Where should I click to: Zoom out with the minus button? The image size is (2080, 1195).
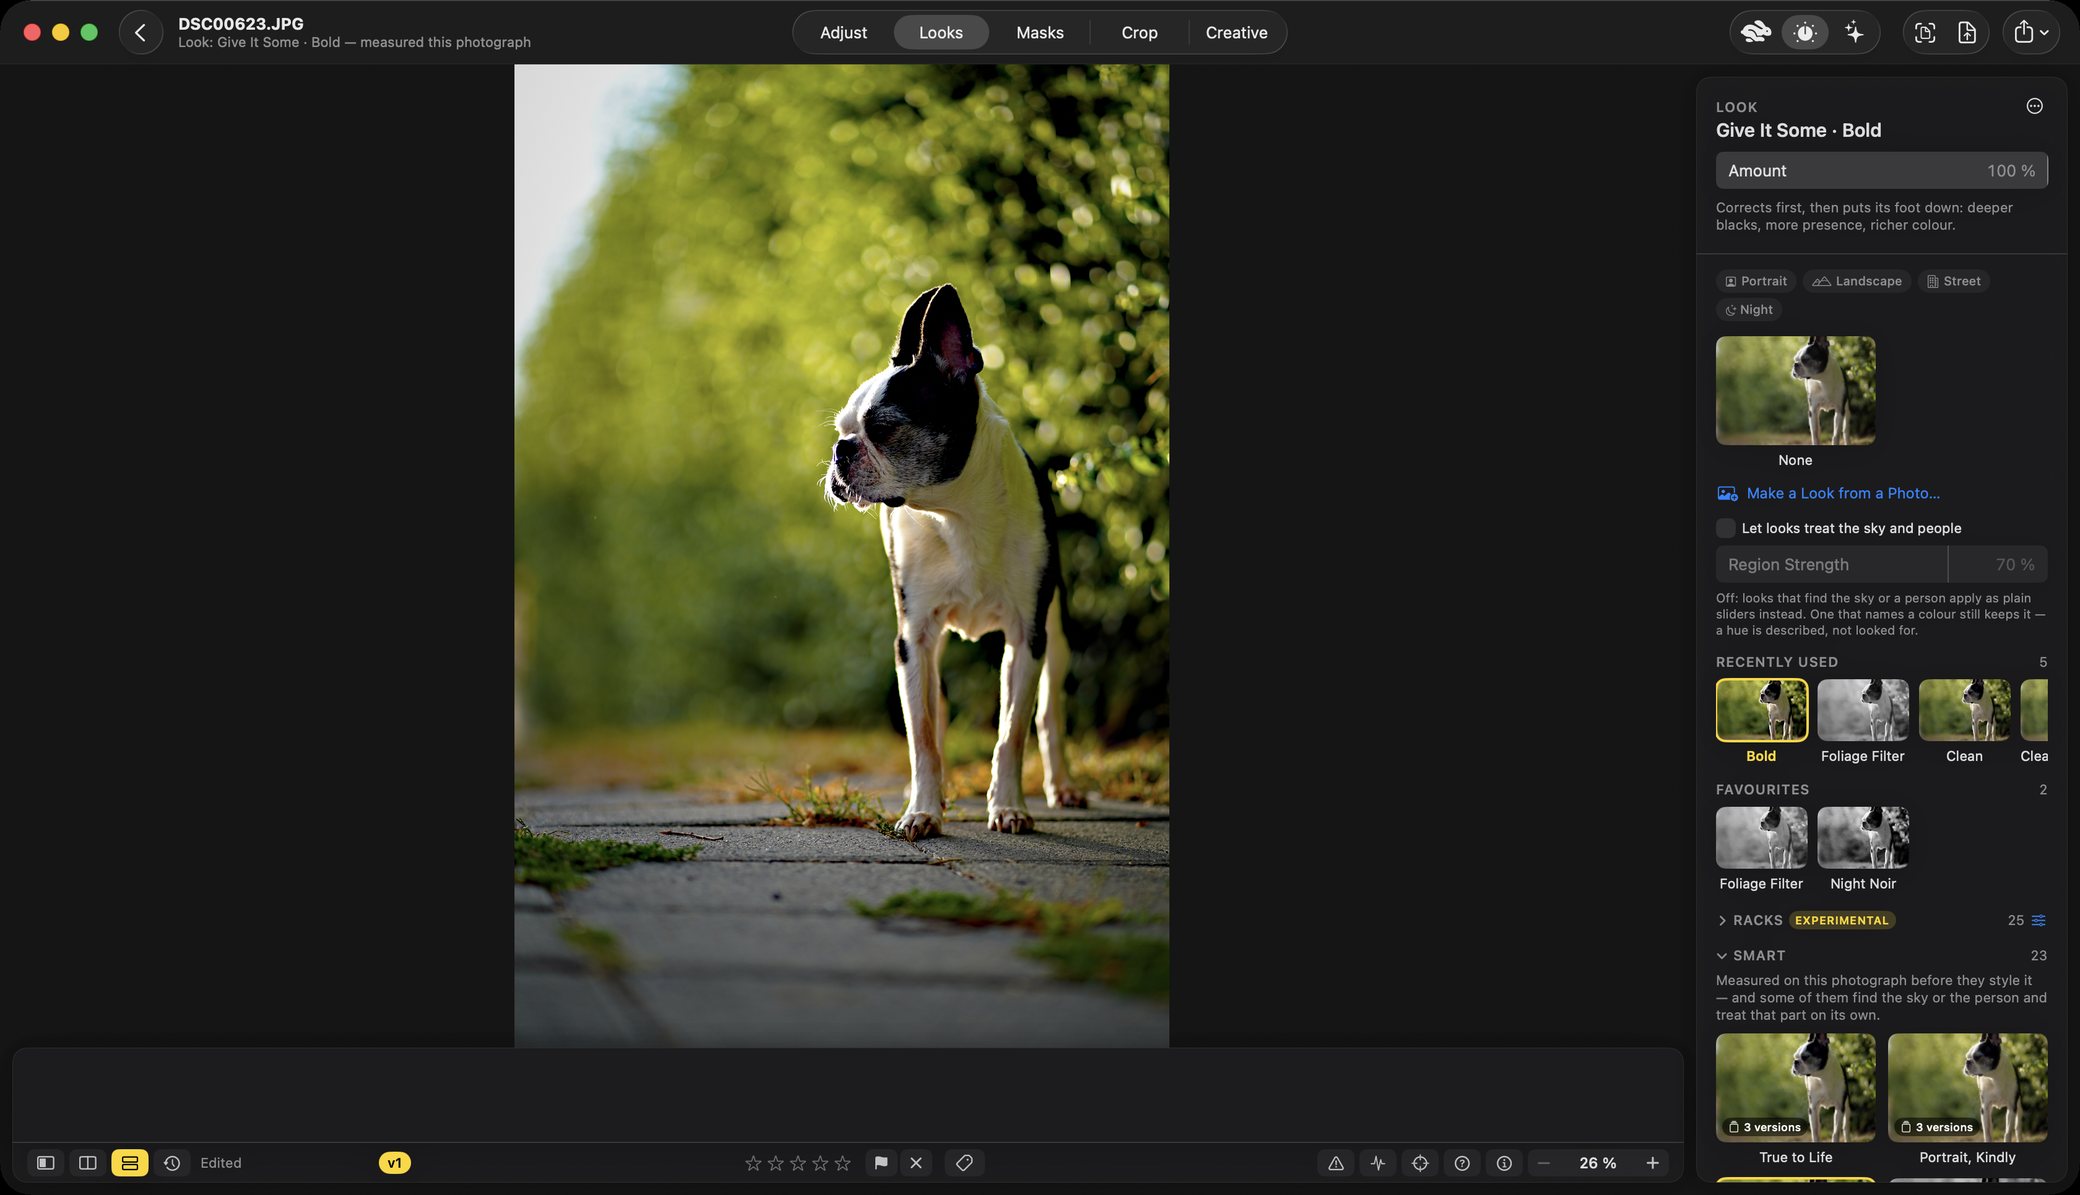[x=1543, y=1163]
